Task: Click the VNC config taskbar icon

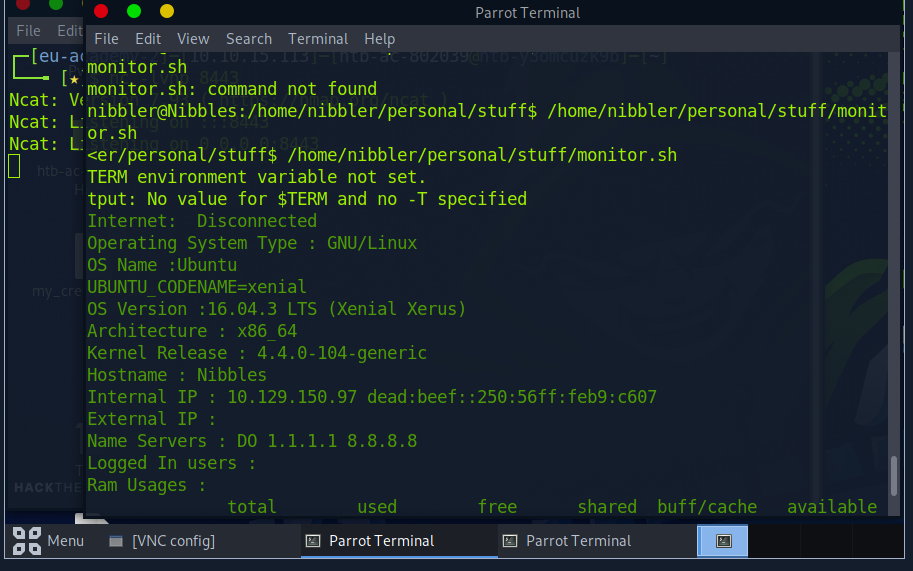Action: pyautogui.click(x=115, y=541)
